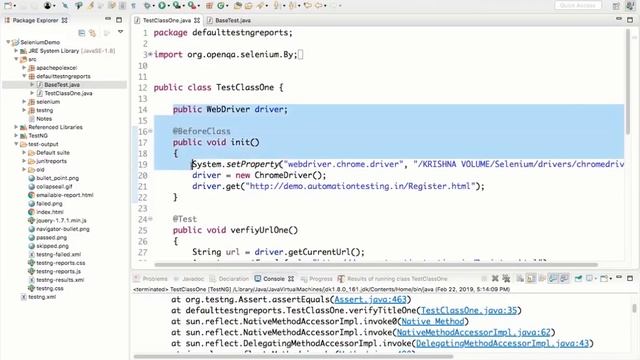
Task: Collapse all in Package Explorer
Action: pos(82,33)
